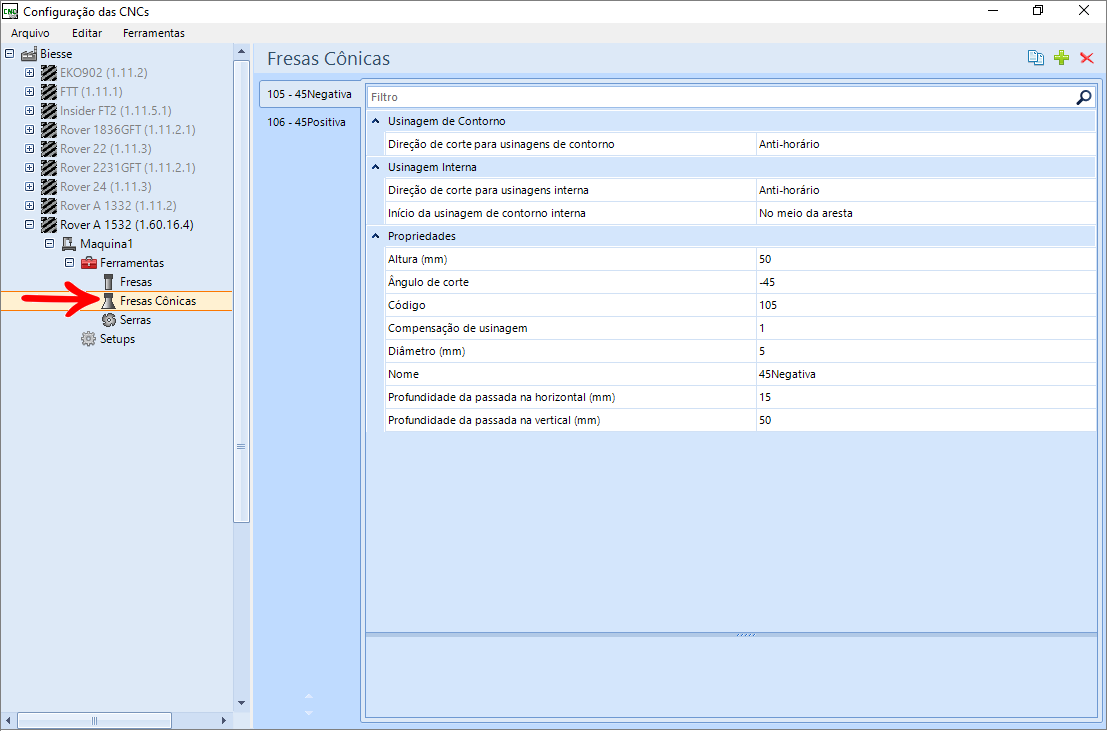The width and height of the screenshot is (1109, 734).
Task: Edit vertical pass depth value 50
Action: (x=925, y=420)
